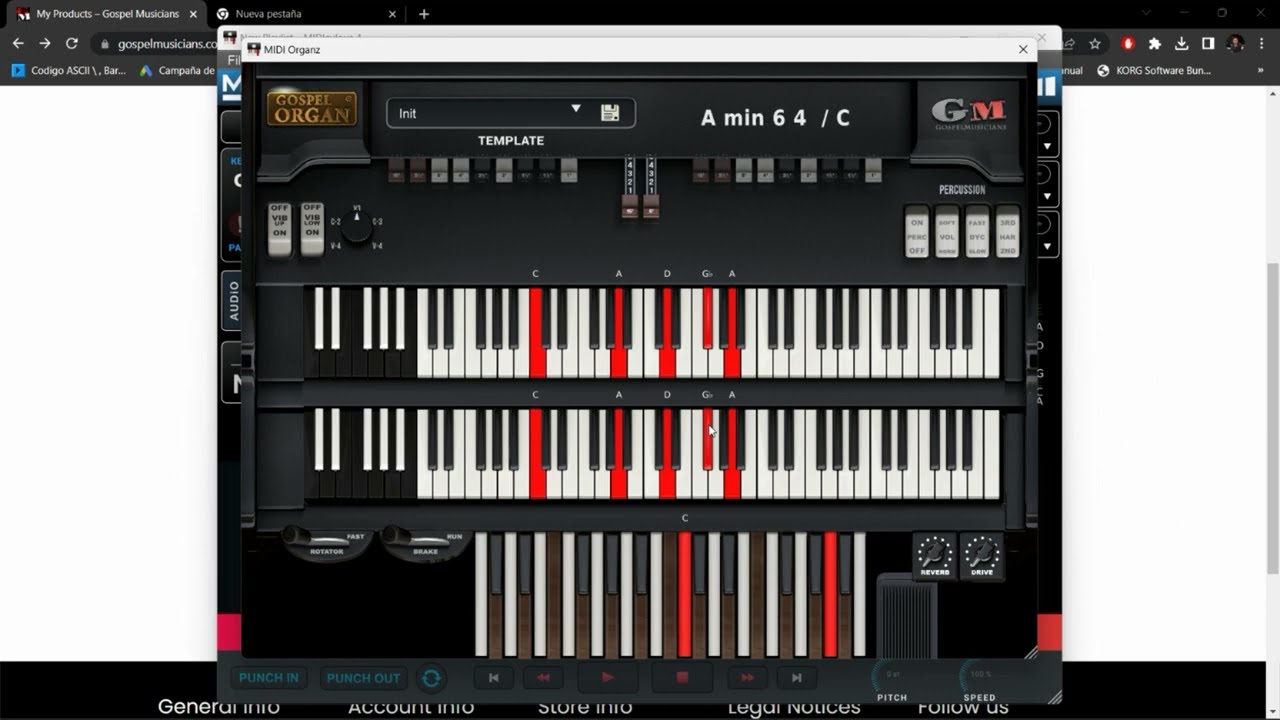Click the last upper-manual drawbar on the left
This screenshot has width=1280, height=720.
pos(569,170)
